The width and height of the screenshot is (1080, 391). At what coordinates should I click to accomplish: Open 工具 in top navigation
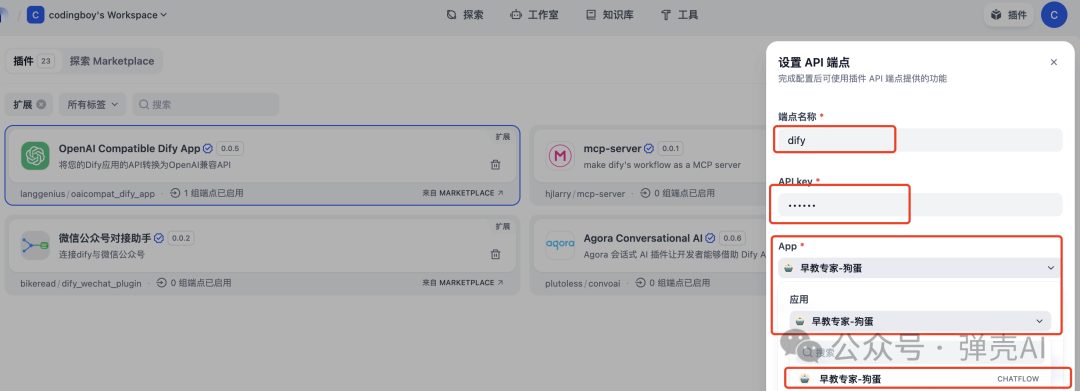point(679,14)
